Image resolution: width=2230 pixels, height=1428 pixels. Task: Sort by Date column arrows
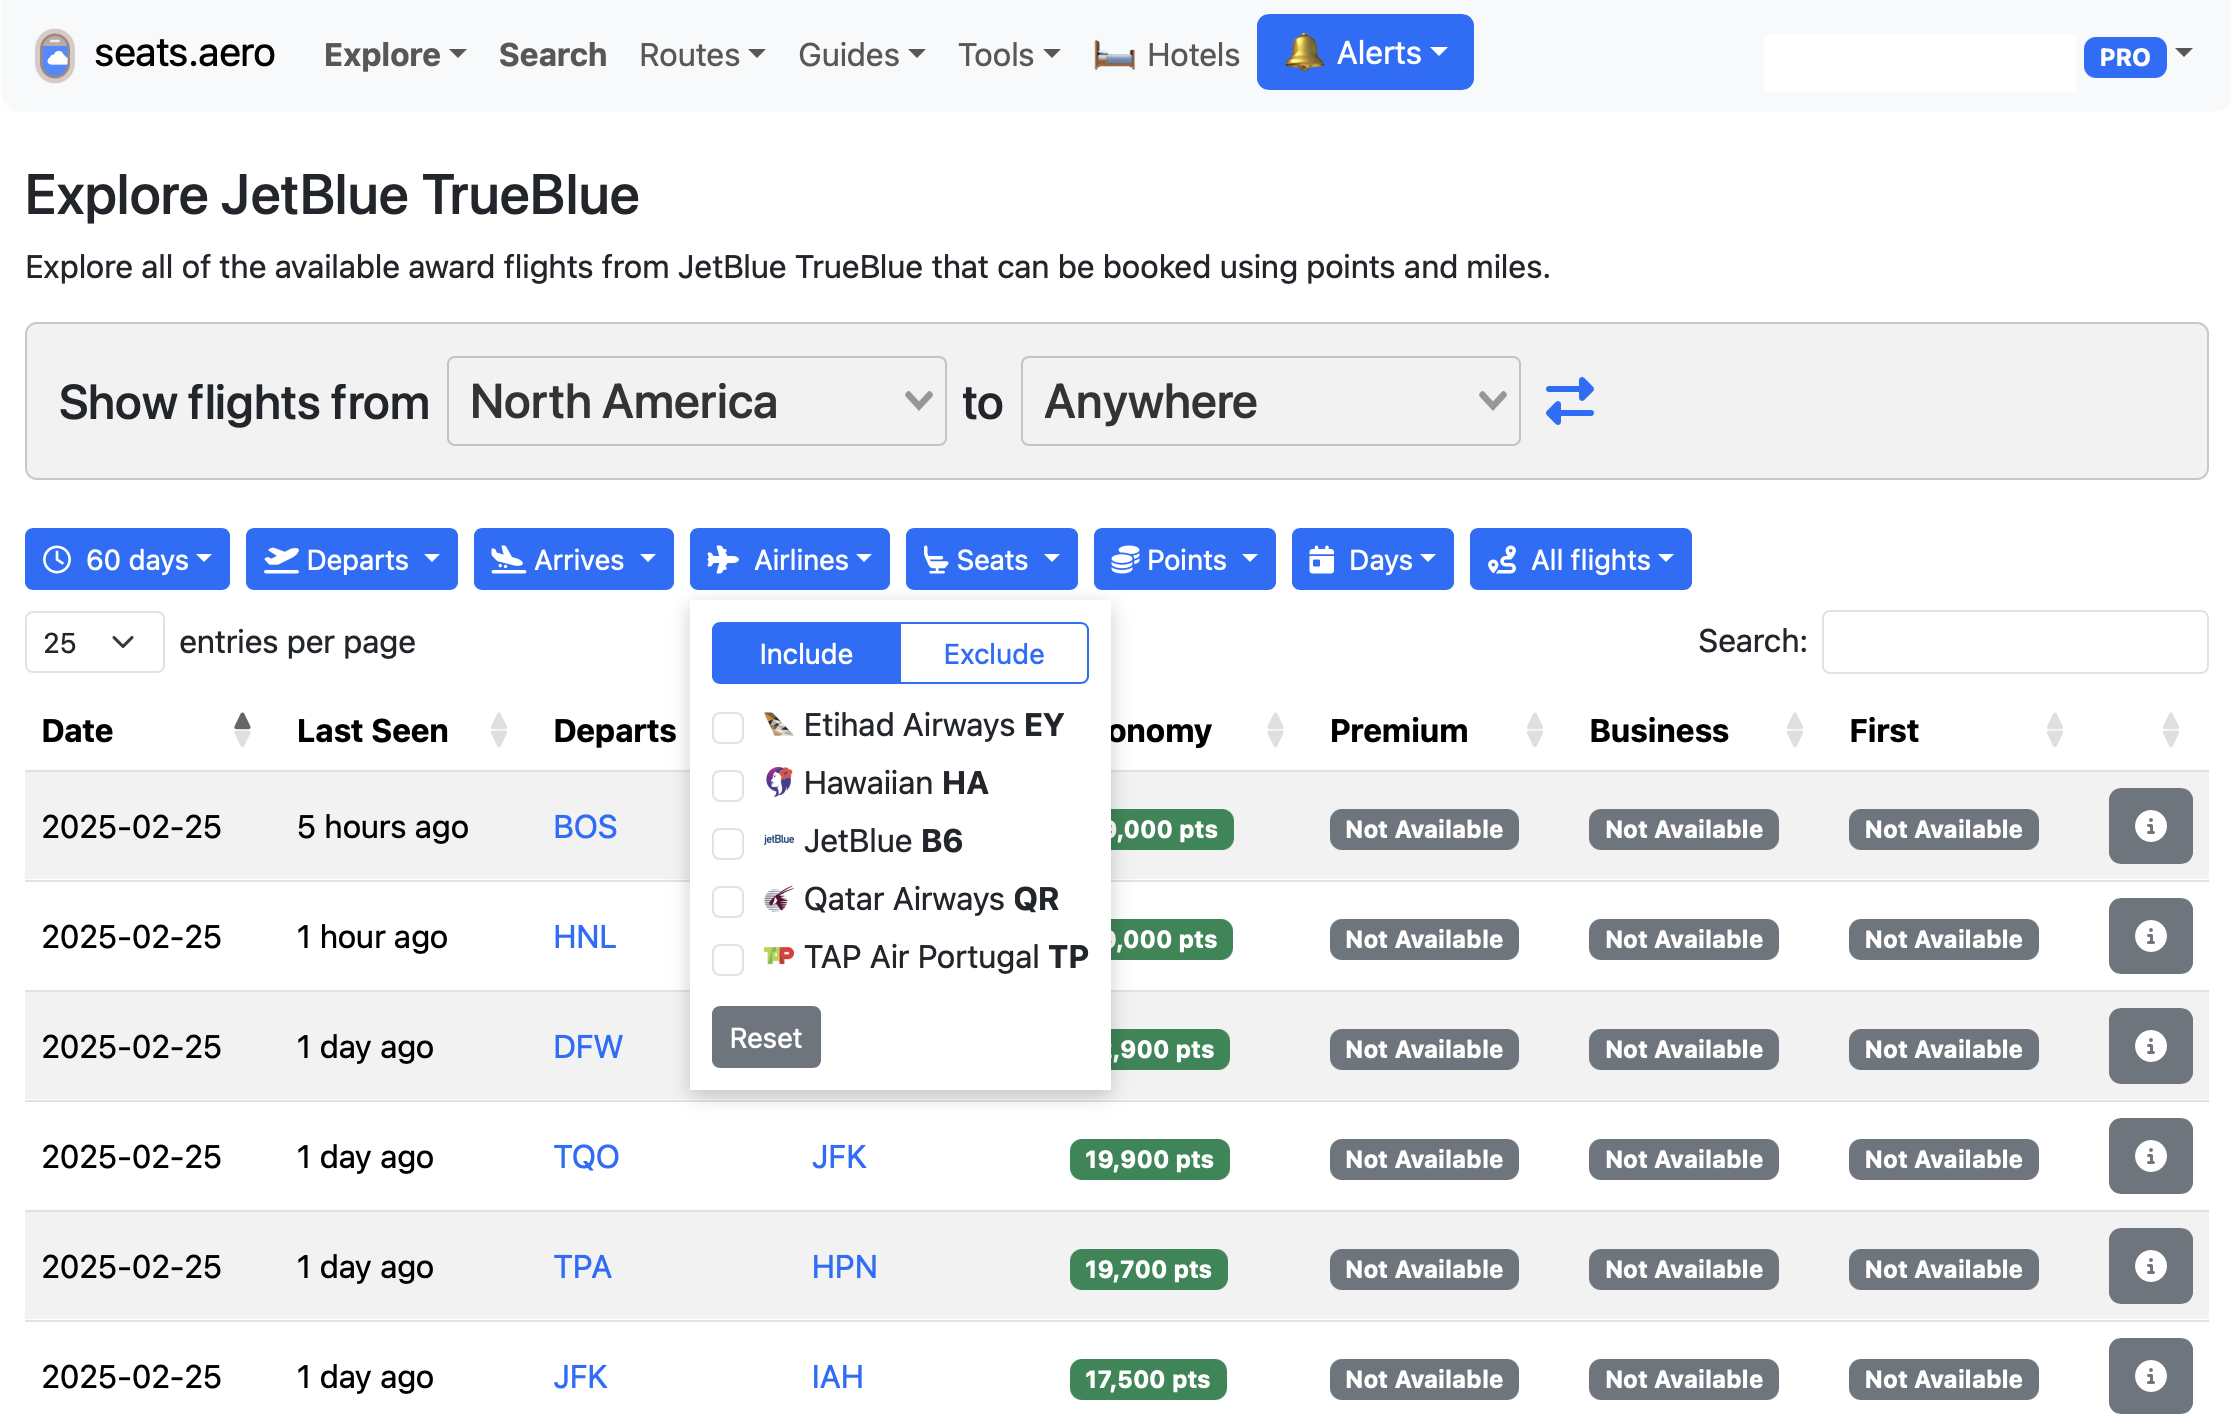[x=242, y=730]
